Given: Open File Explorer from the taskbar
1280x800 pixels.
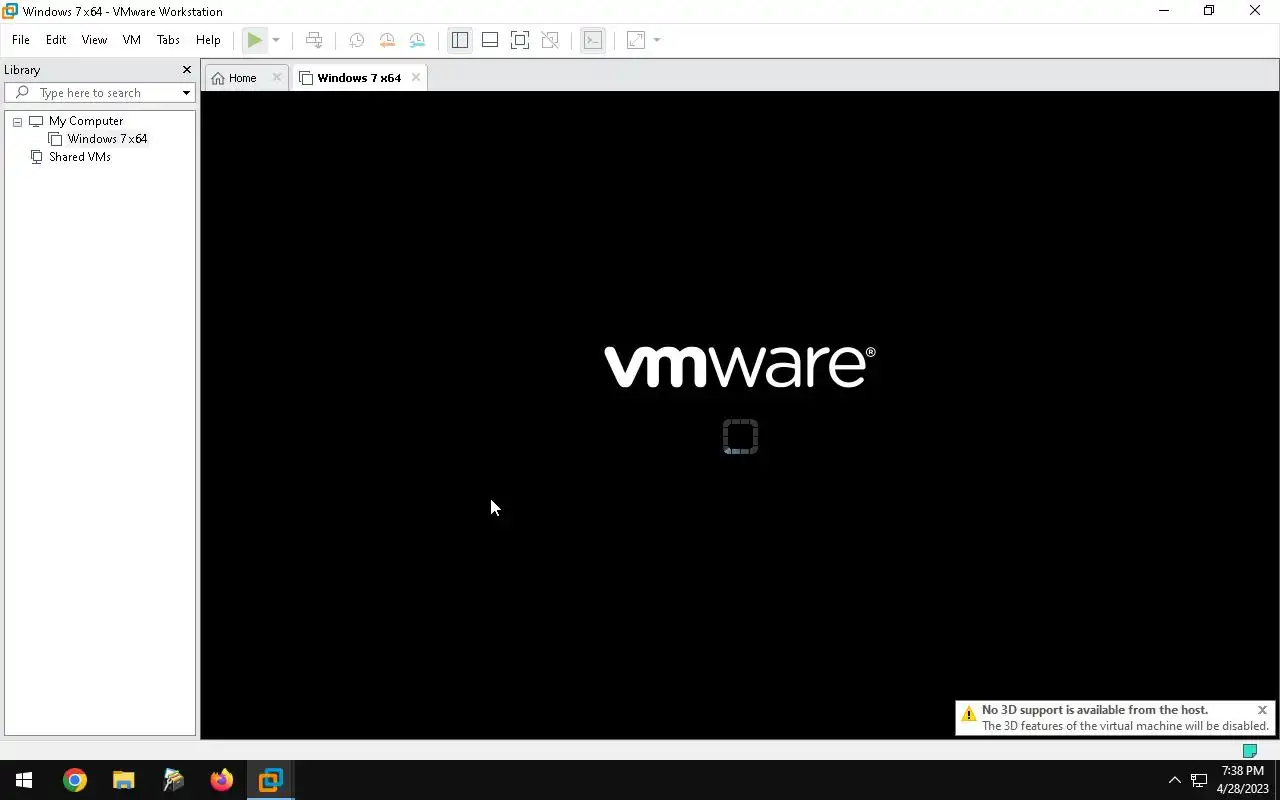Looking at the screenshot, I should click(x=123, y=780).
